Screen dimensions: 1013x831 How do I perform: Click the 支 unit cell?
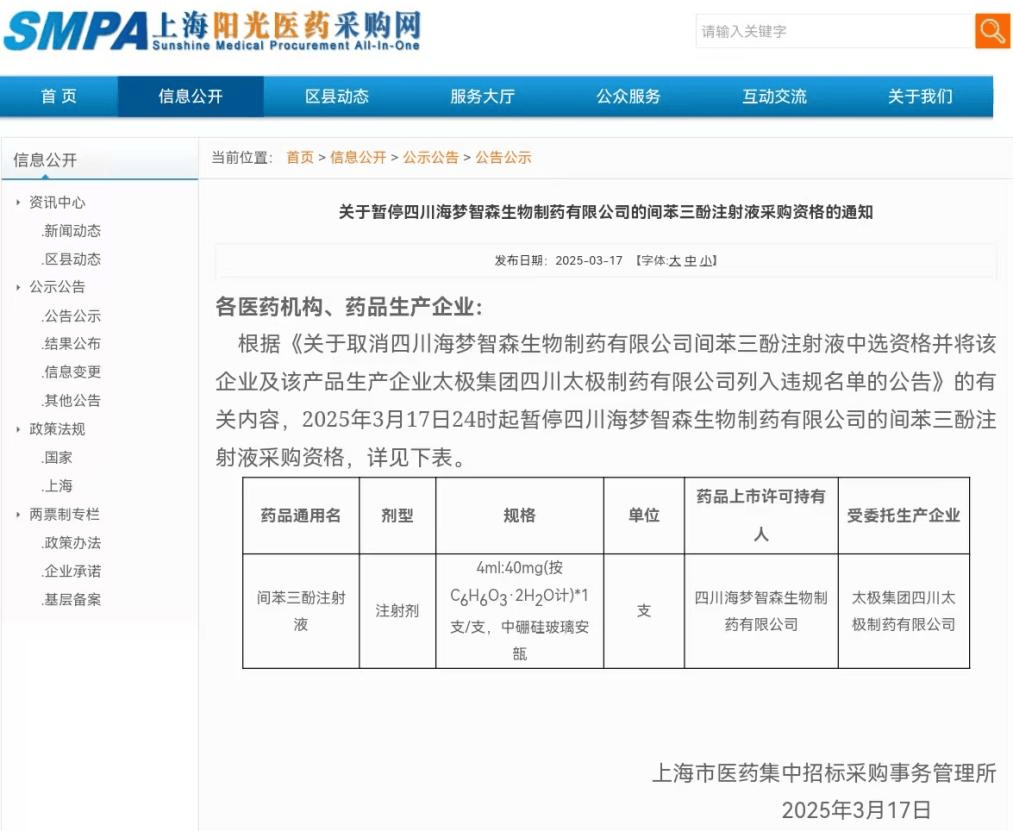pos(643,611)
